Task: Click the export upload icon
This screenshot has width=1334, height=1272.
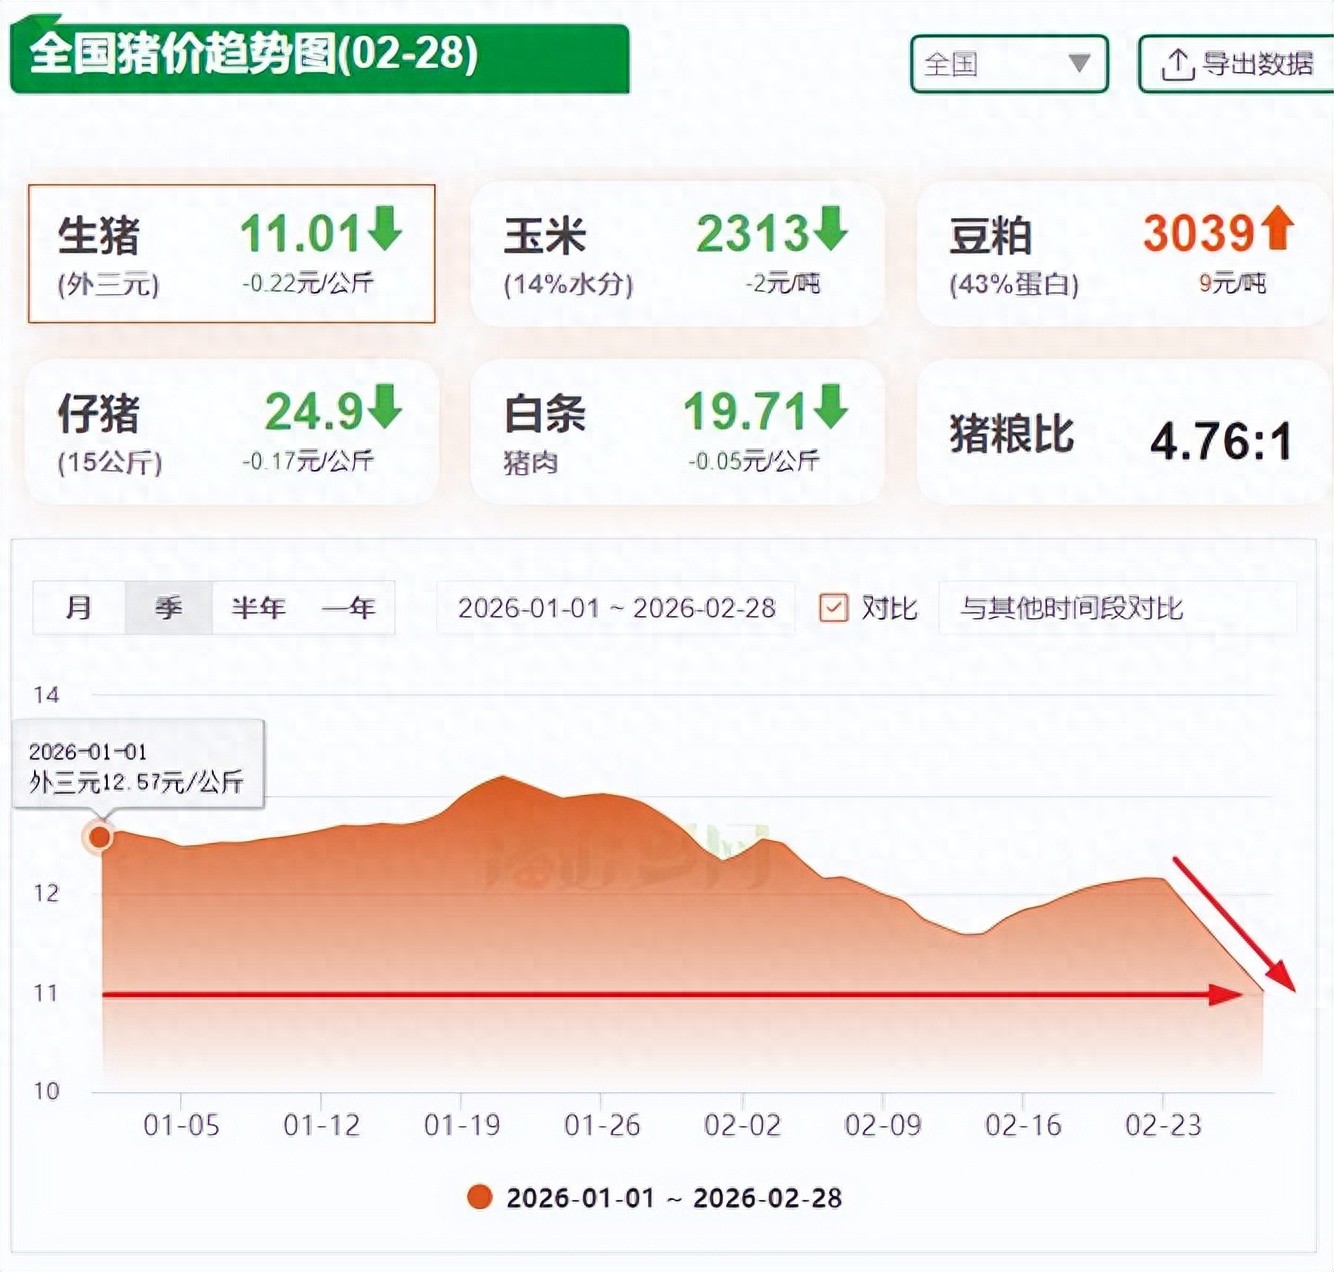Action: 1177,64
